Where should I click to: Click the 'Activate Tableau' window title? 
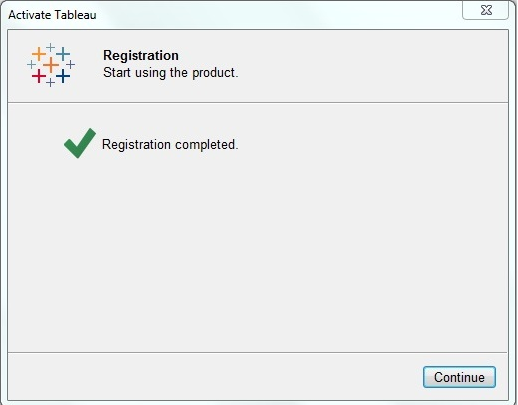coord(52,15)
